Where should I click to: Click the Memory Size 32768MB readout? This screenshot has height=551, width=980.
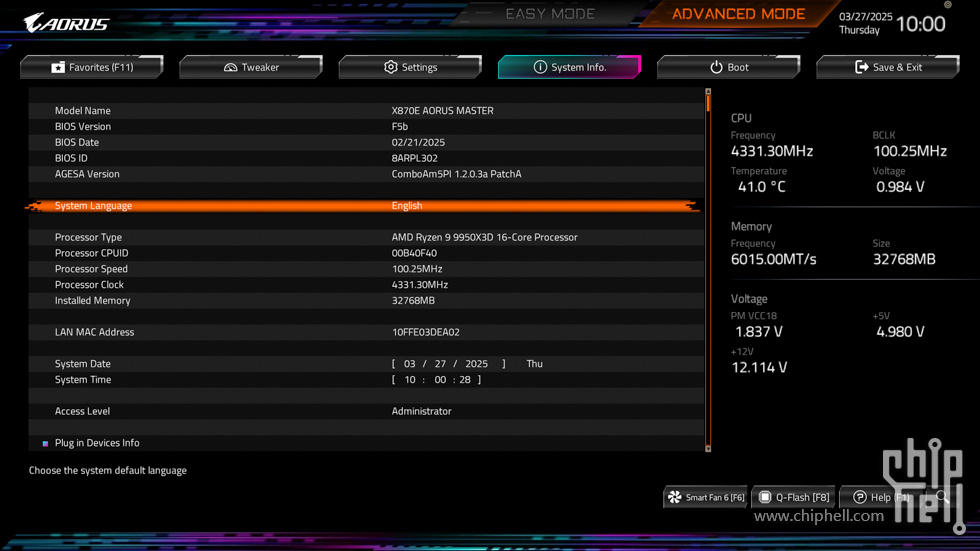tap(904, 259)
